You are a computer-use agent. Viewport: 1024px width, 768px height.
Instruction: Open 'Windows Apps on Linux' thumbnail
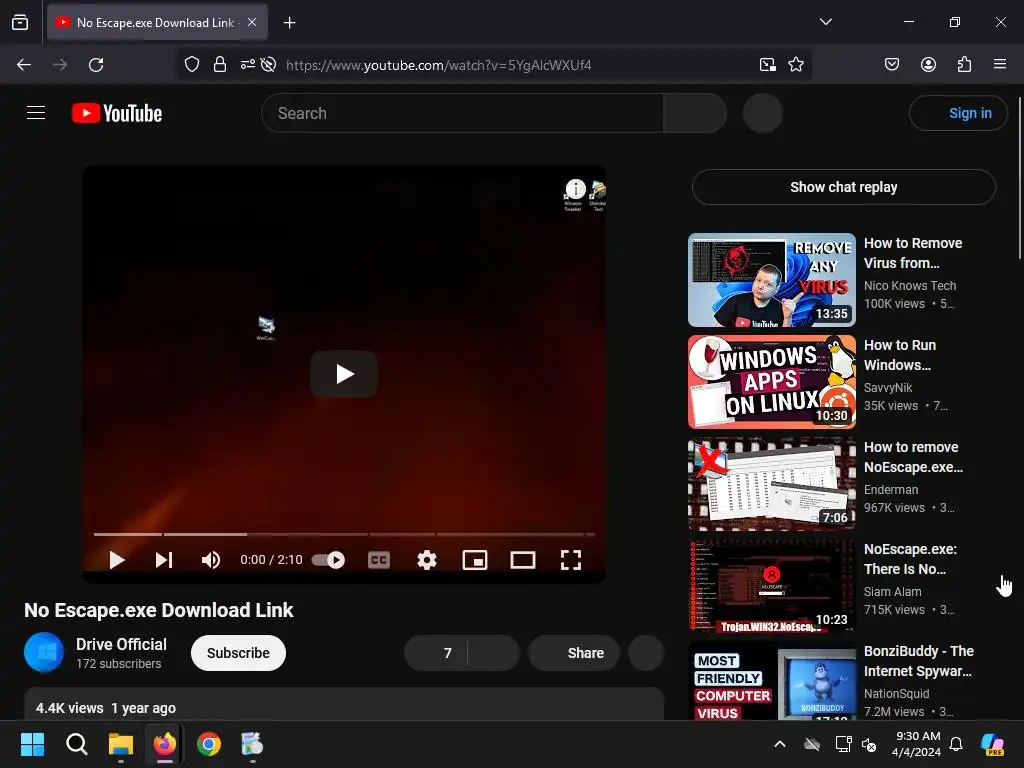click(772, 382)
